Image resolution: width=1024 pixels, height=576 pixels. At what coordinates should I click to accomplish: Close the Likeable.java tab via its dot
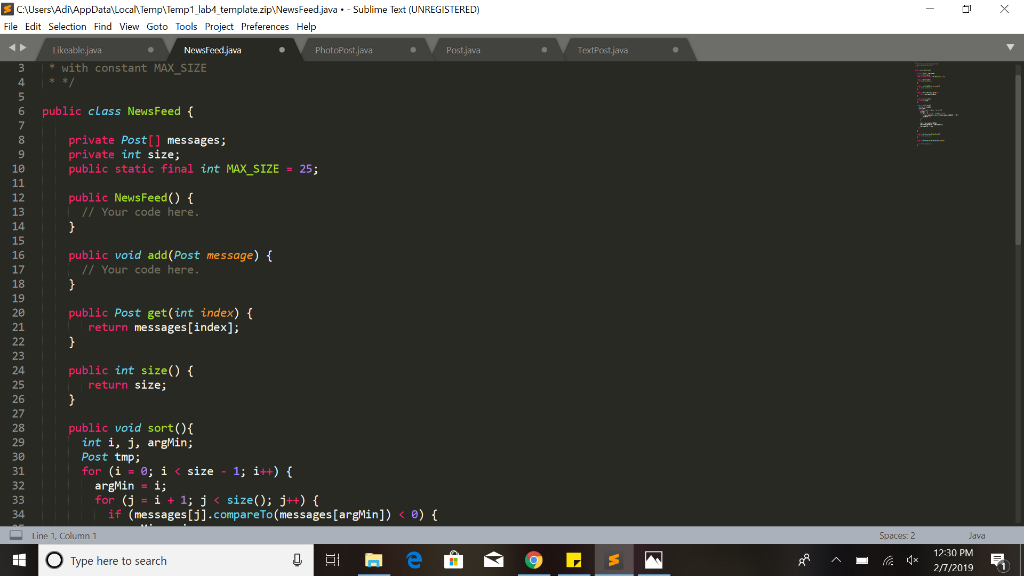coord(151,50)
